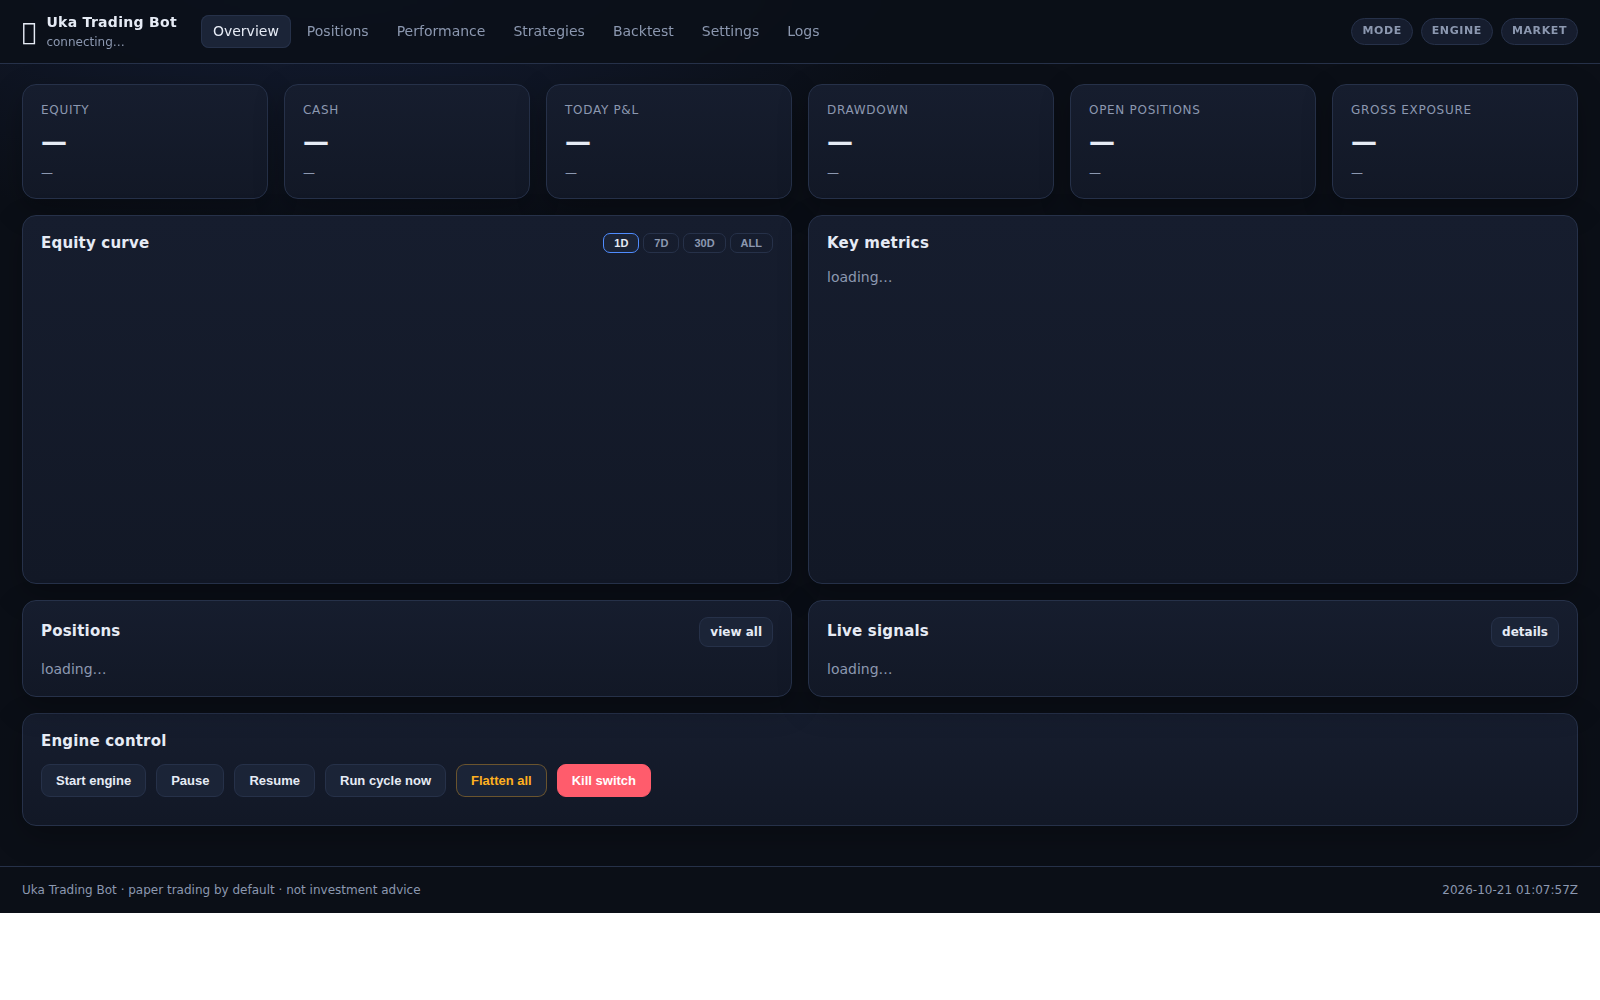The height and width of the screenshot is (1000, 1600).
Task: Click the footer paper trading disclaimer text
Action: click(x=221, y=890)
